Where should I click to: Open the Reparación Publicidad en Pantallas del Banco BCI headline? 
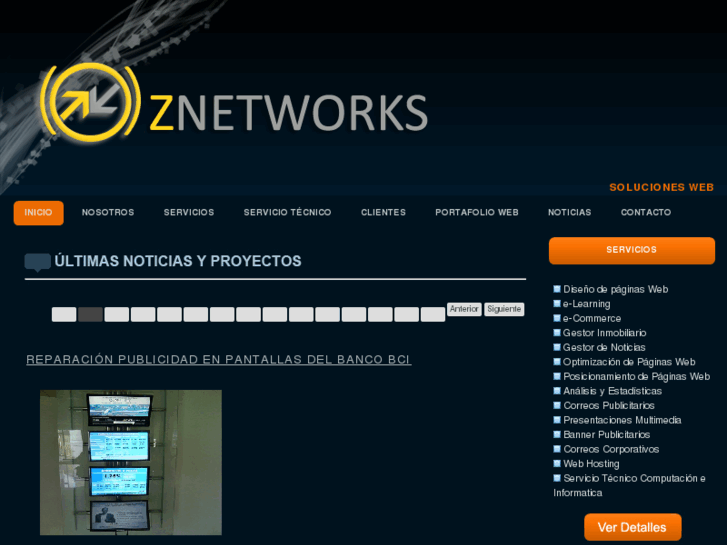click(x=218, y=359)
